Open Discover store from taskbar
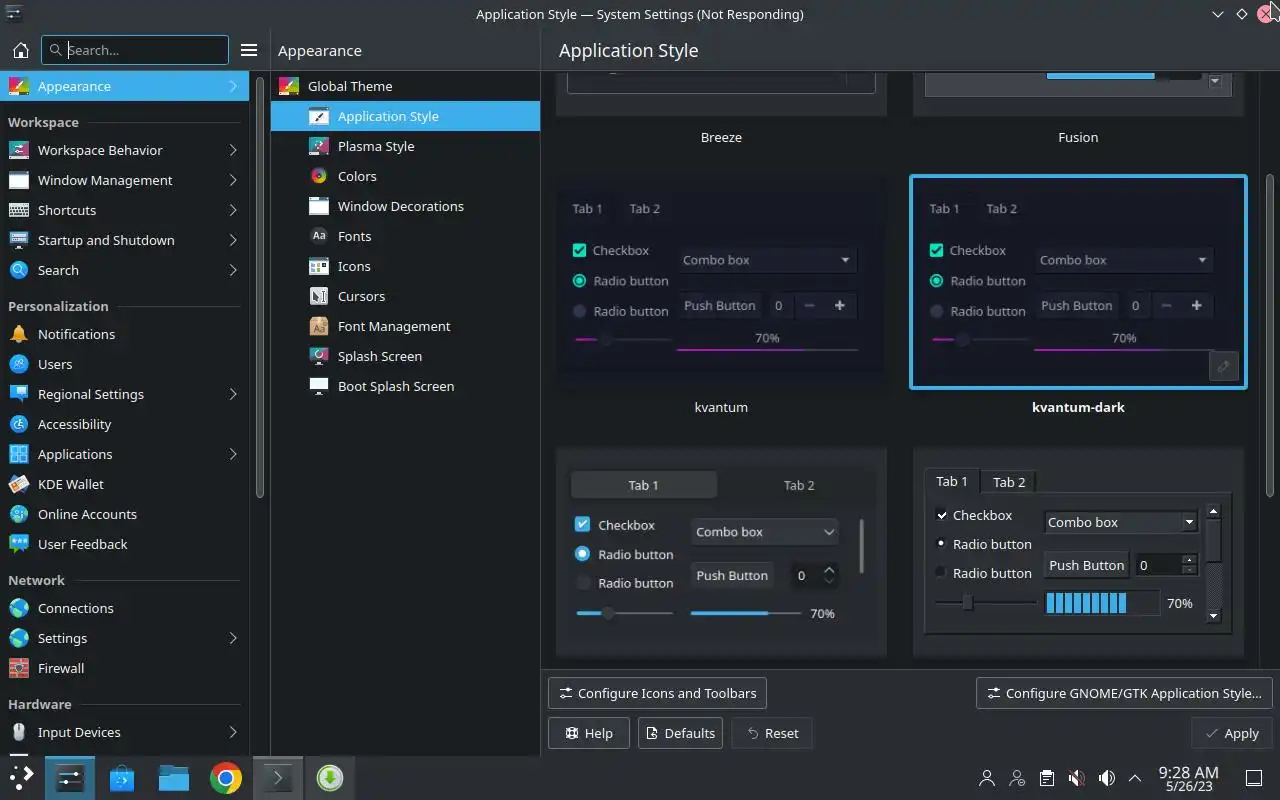The image size is (1280, 800). click(122, 777)
